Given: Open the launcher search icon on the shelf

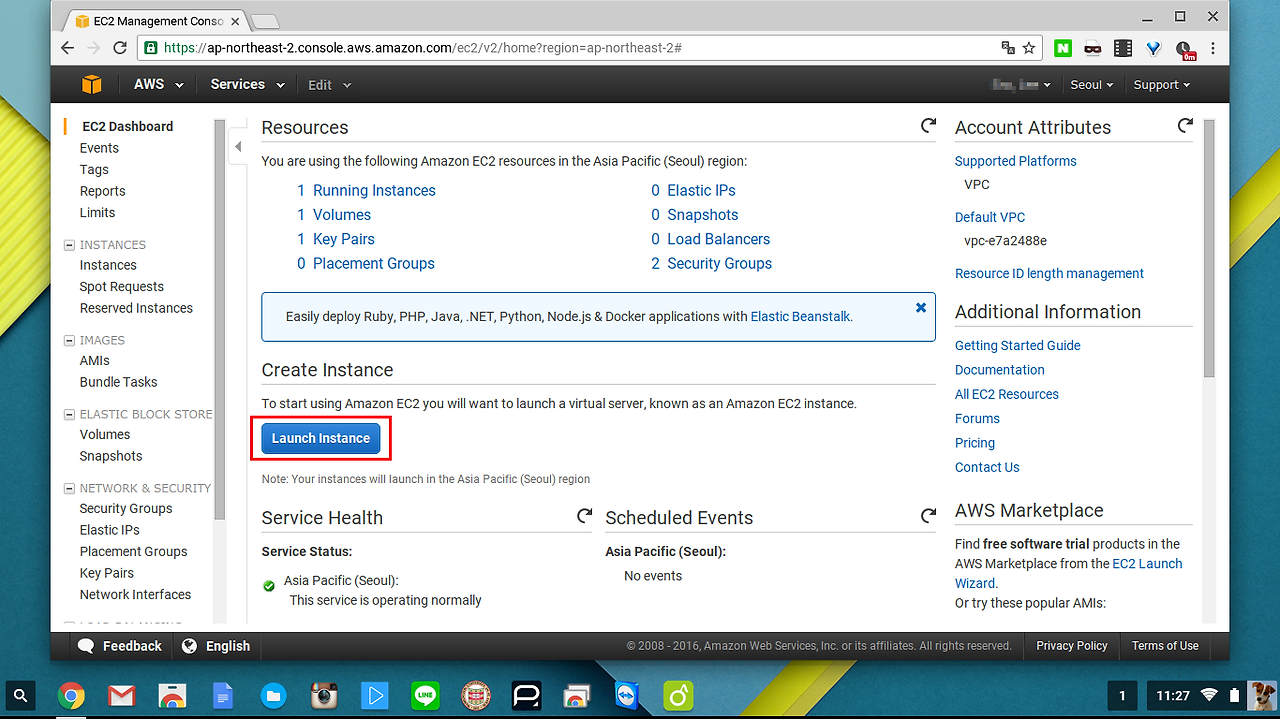Looking at the screenshot, I should click(21, 695).
